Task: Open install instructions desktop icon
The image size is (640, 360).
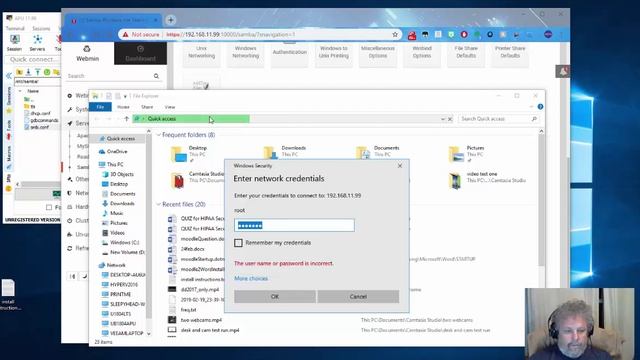Action: point(8,295)
